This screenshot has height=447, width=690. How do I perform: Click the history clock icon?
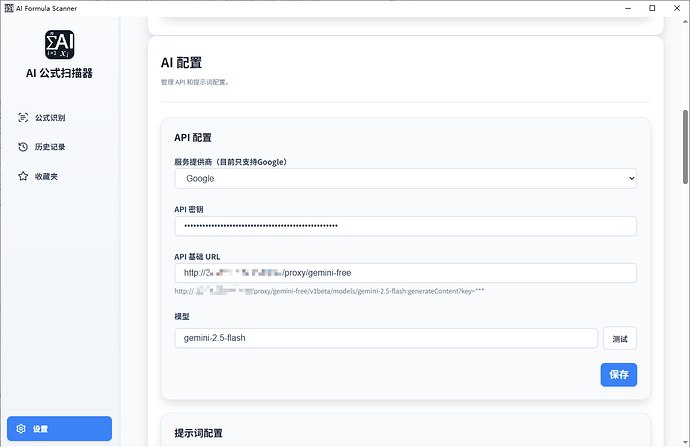(x=23, y=147)
